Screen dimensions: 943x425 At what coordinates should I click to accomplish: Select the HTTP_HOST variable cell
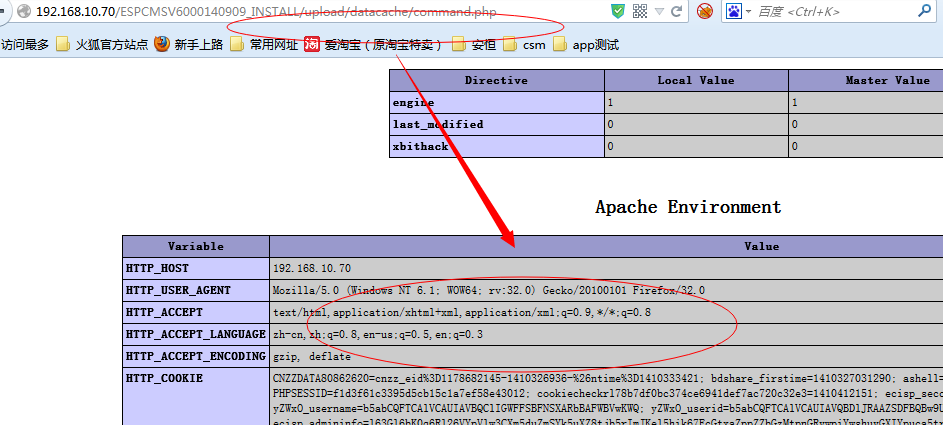coord(196,269)
